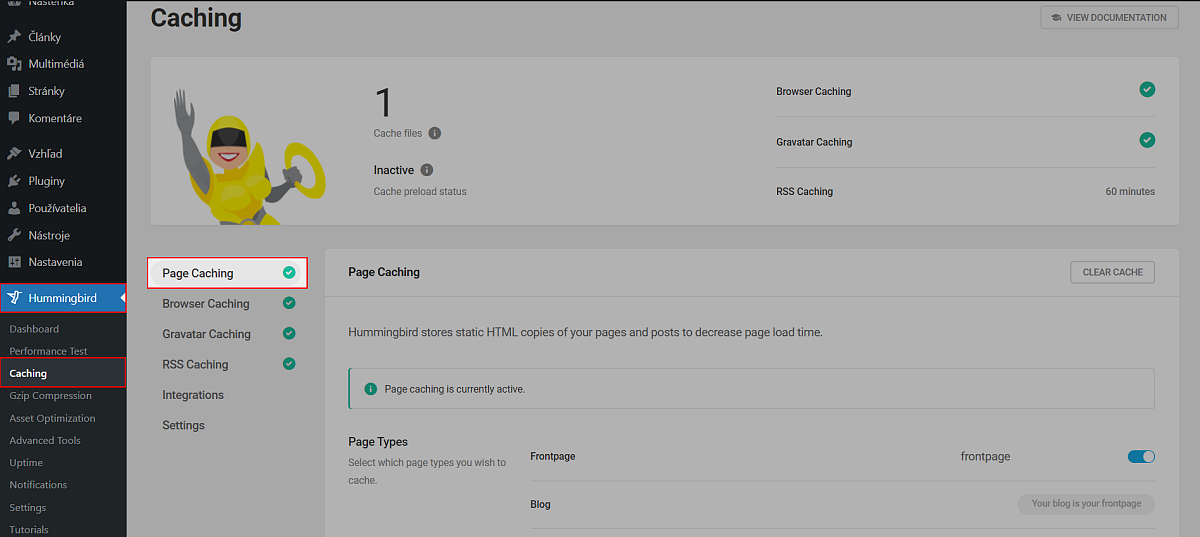The image size is (1200, 537).
Task: Click the info icon beside Inactive status
Action: tap(427, 170)
